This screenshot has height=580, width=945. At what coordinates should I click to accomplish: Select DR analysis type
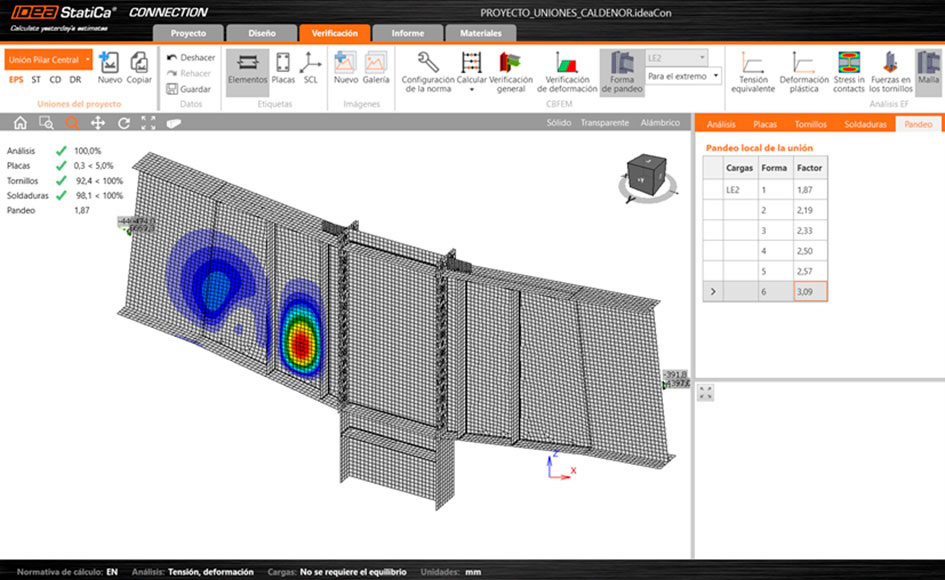tap(75, 80)
